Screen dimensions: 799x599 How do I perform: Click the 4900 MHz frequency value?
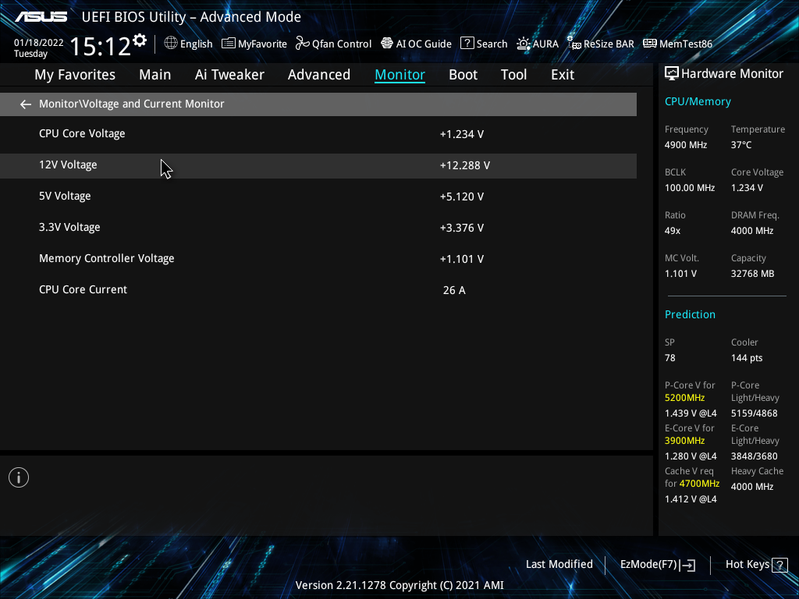(686, 145)
